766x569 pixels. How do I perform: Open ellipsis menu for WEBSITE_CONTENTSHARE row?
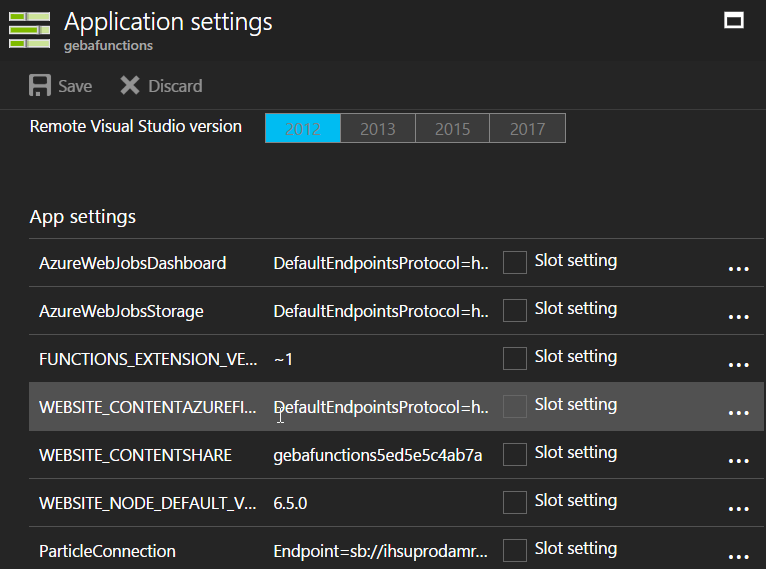coord(738,460)
